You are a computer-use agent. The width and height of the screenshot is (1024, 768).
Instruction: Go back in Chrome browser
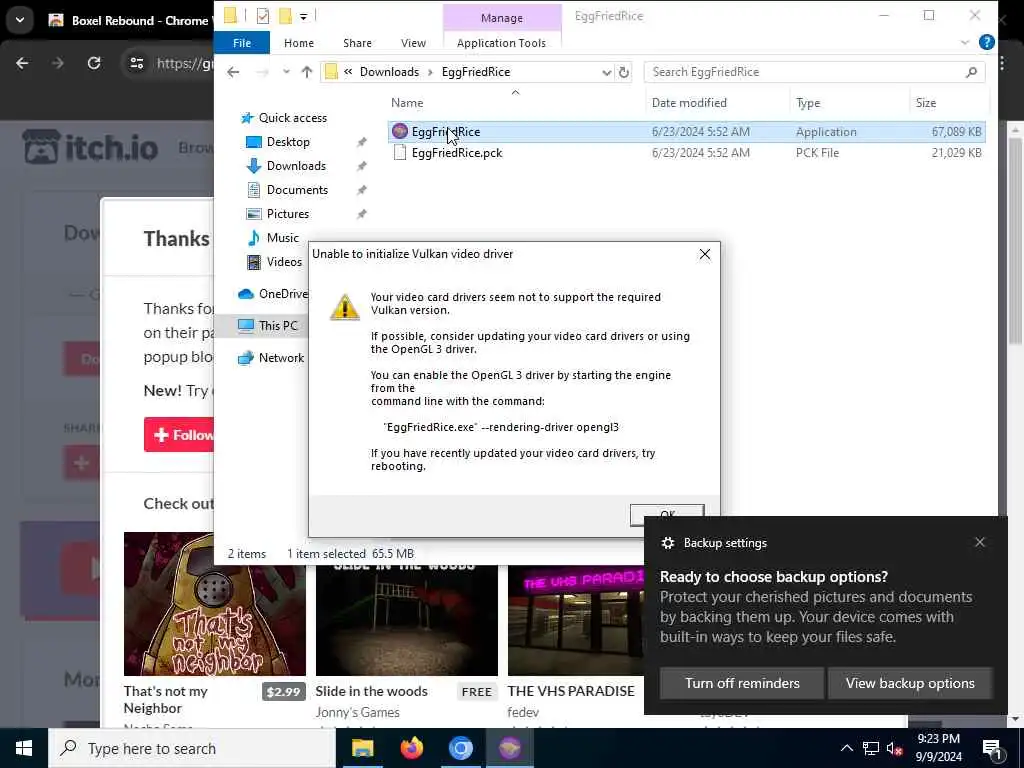click(22, 63)
